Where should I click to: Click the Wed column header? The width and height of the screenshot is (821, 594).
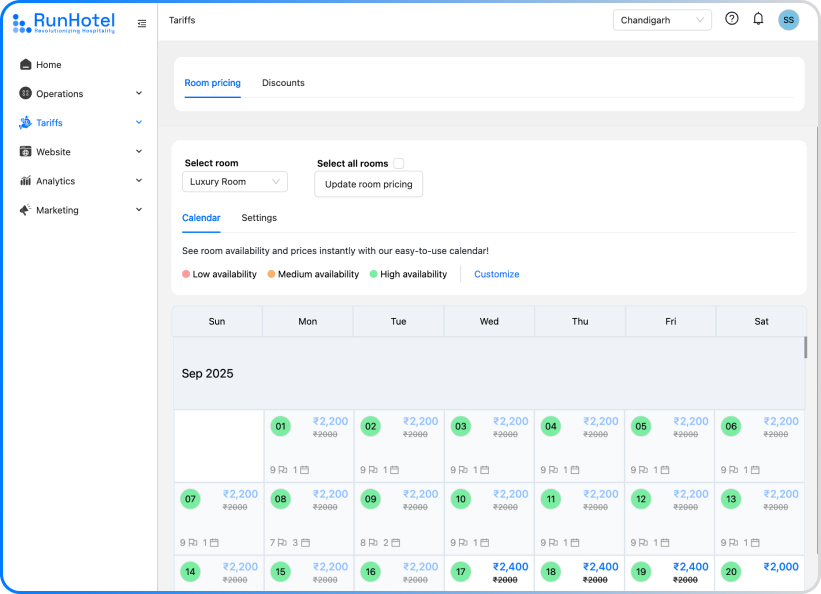coord(489,322)
